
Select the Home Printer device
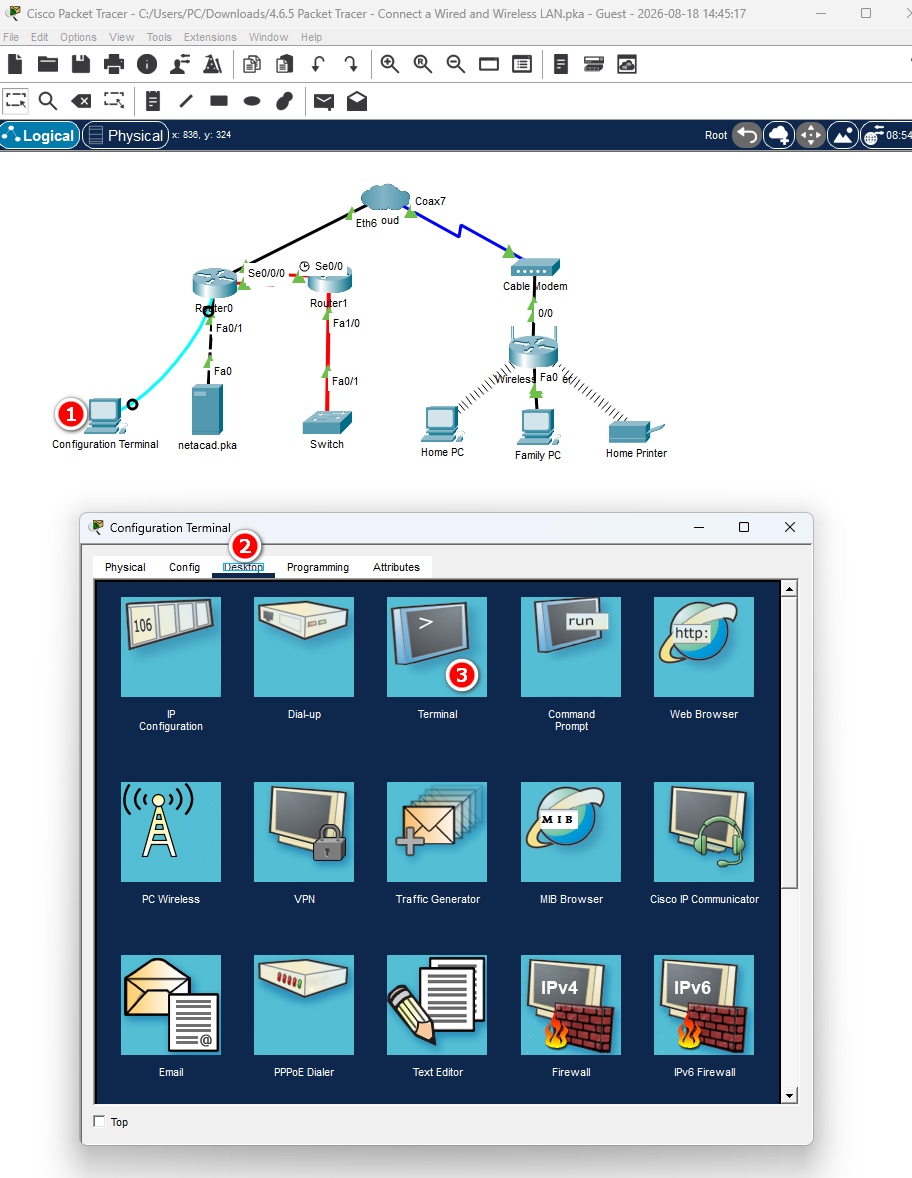point(636,432)
